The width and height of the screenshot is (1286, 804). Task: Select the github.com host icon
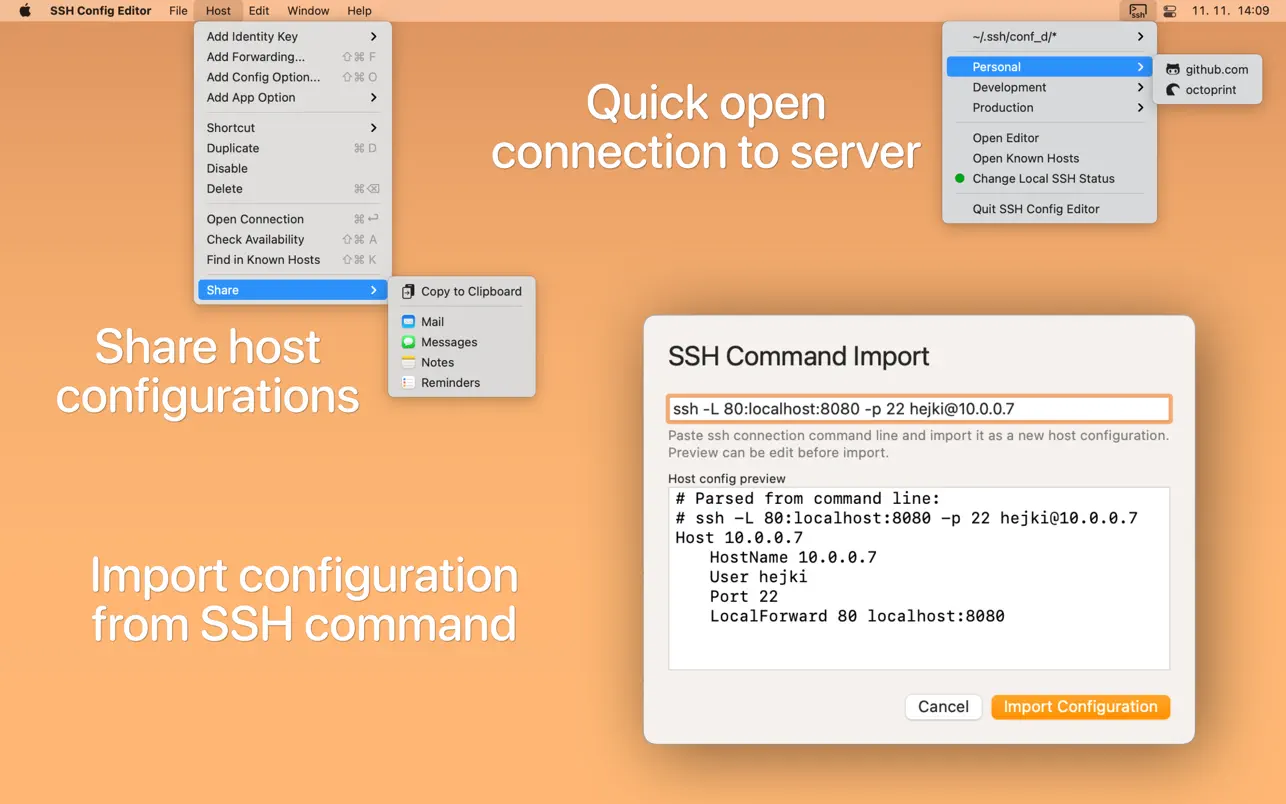click(x=1173, y=70)
